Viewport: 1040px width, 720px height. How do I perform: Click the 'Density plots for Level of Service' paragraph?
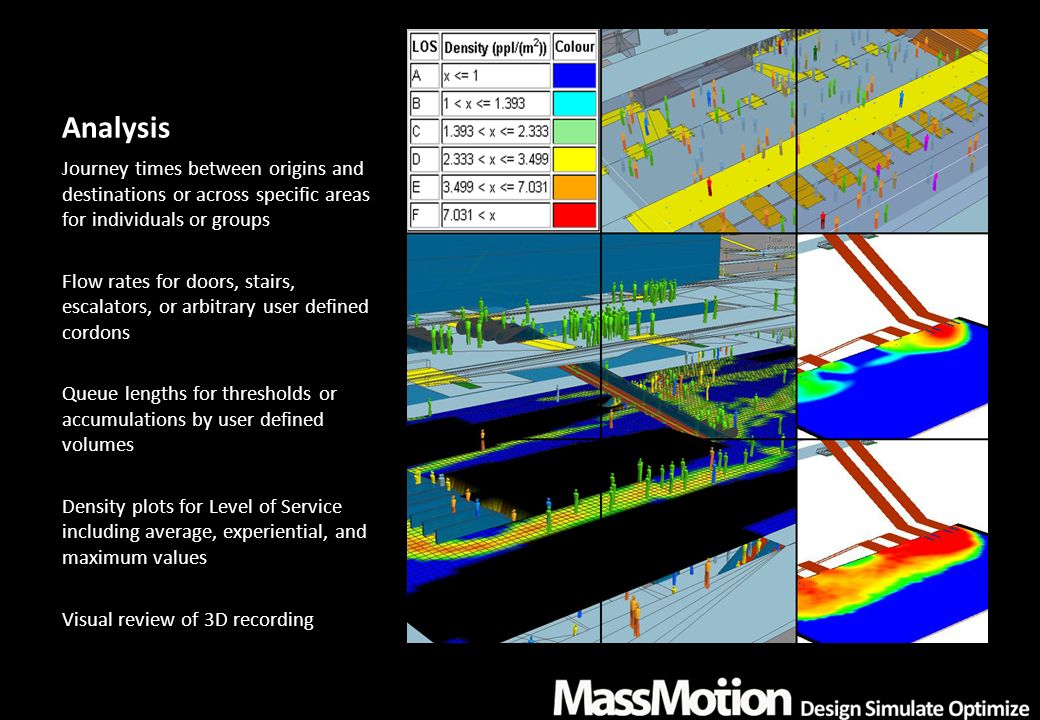point(214,532)
